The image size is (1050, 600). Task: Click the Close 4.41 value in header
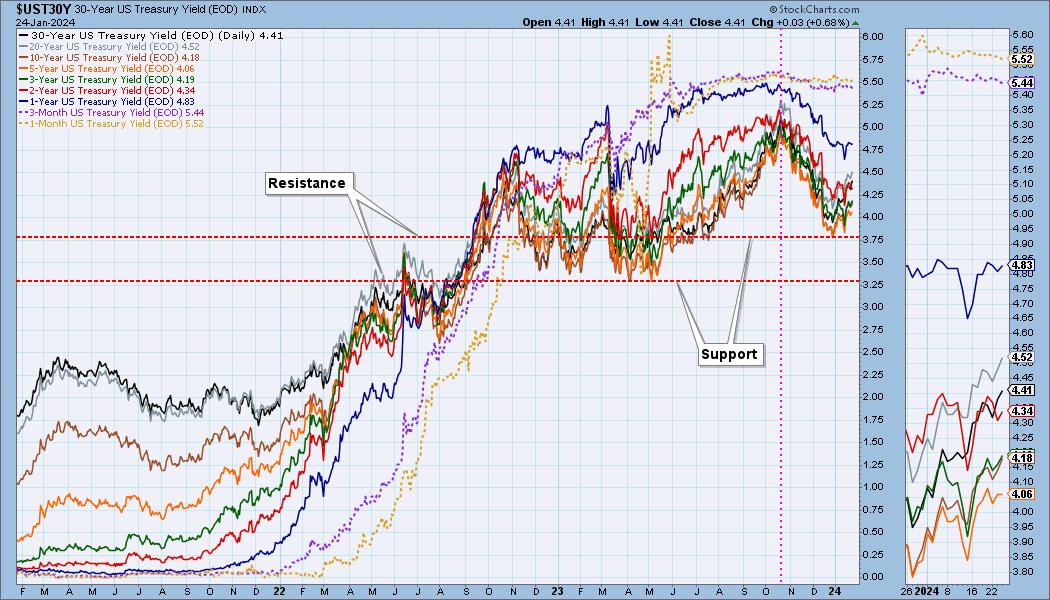click(x=717, y=22)
